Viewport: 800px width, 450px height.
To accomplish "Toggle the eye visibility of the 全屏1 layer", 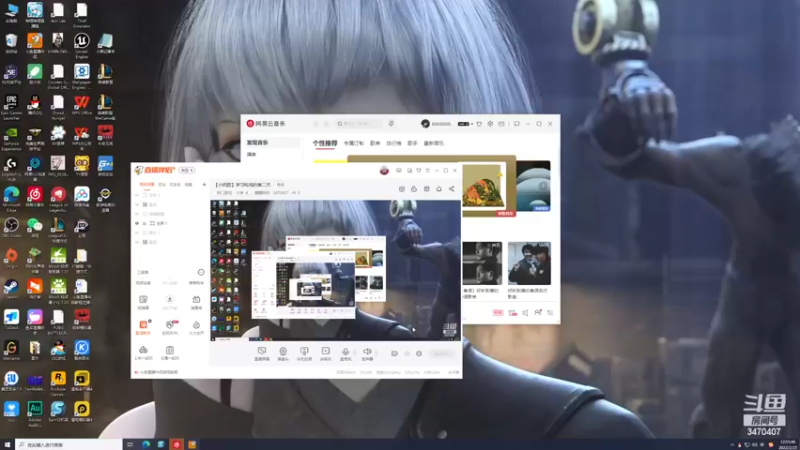I will [x=137, y=223].
